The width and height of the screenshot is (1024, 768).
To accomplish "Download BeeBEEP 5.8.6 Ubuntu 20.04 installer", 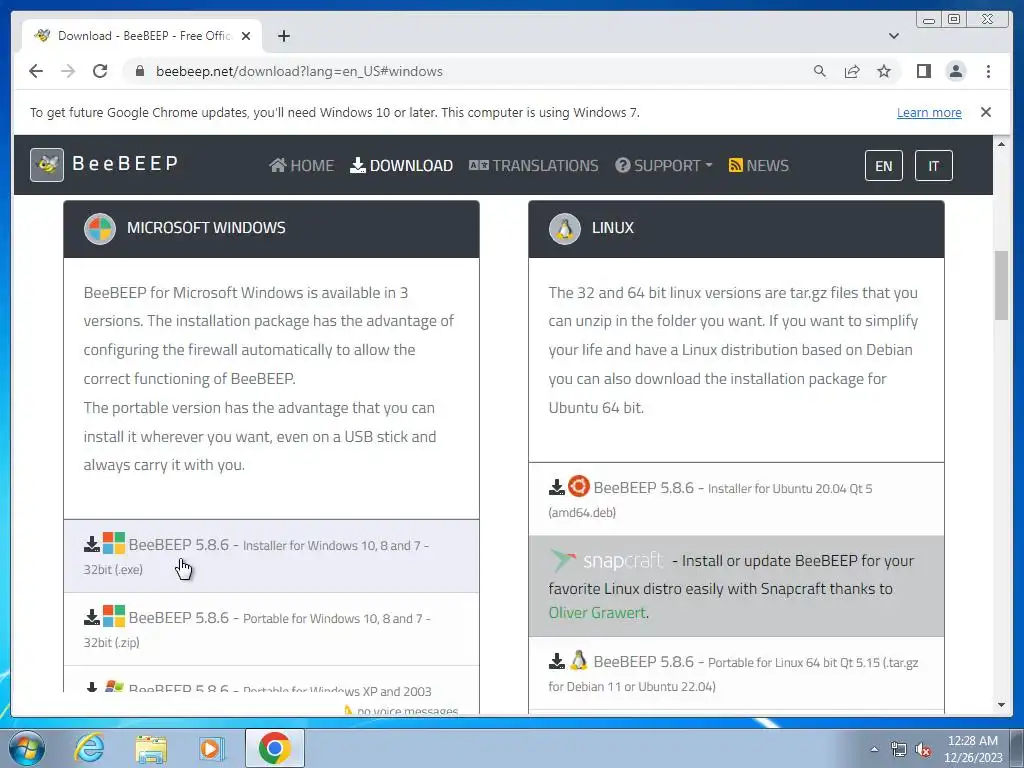I will [736, 500].
